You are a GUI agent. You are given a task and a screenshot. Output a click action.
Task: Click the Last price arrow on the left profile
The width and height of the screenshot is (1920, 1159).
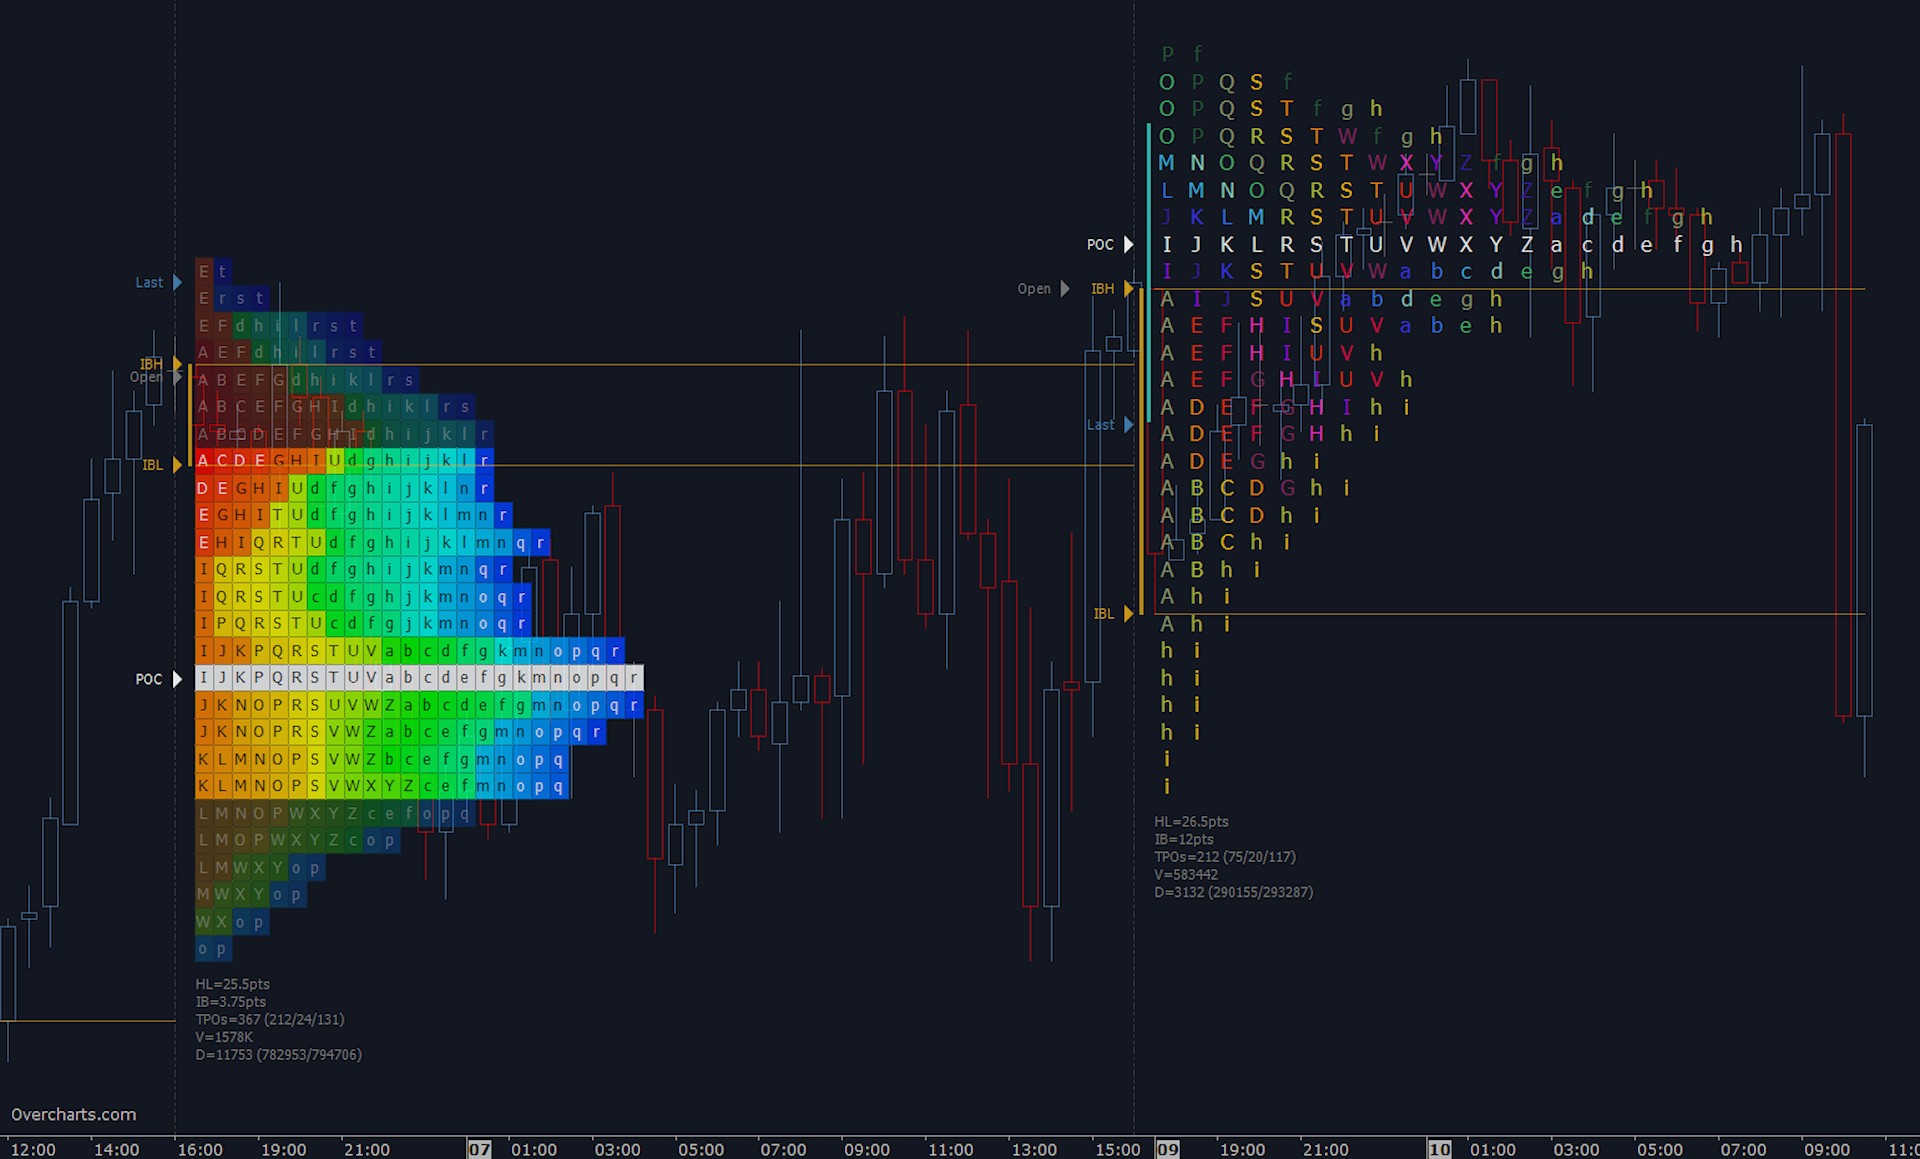(x=176, y=282)
